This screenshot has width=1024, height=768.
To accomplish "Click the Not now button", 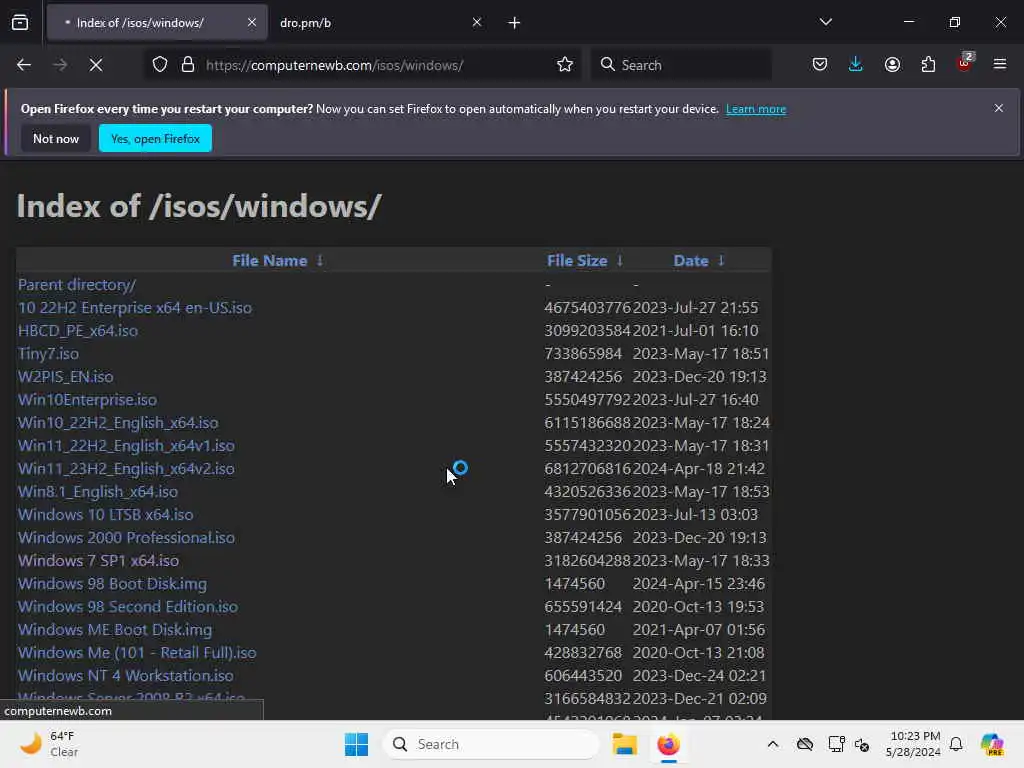I will [56, 138].
